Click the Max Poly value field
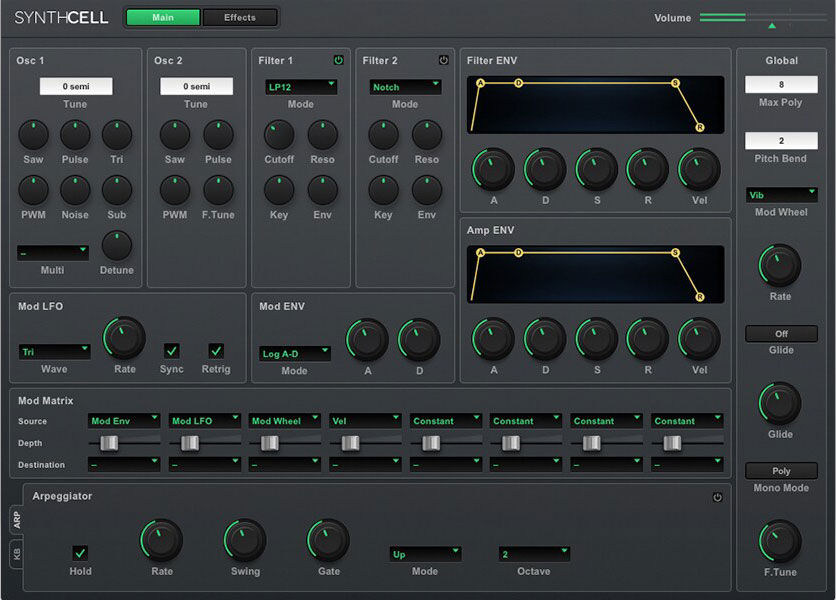This screenshot has width=836, height=600. [781, 84]
